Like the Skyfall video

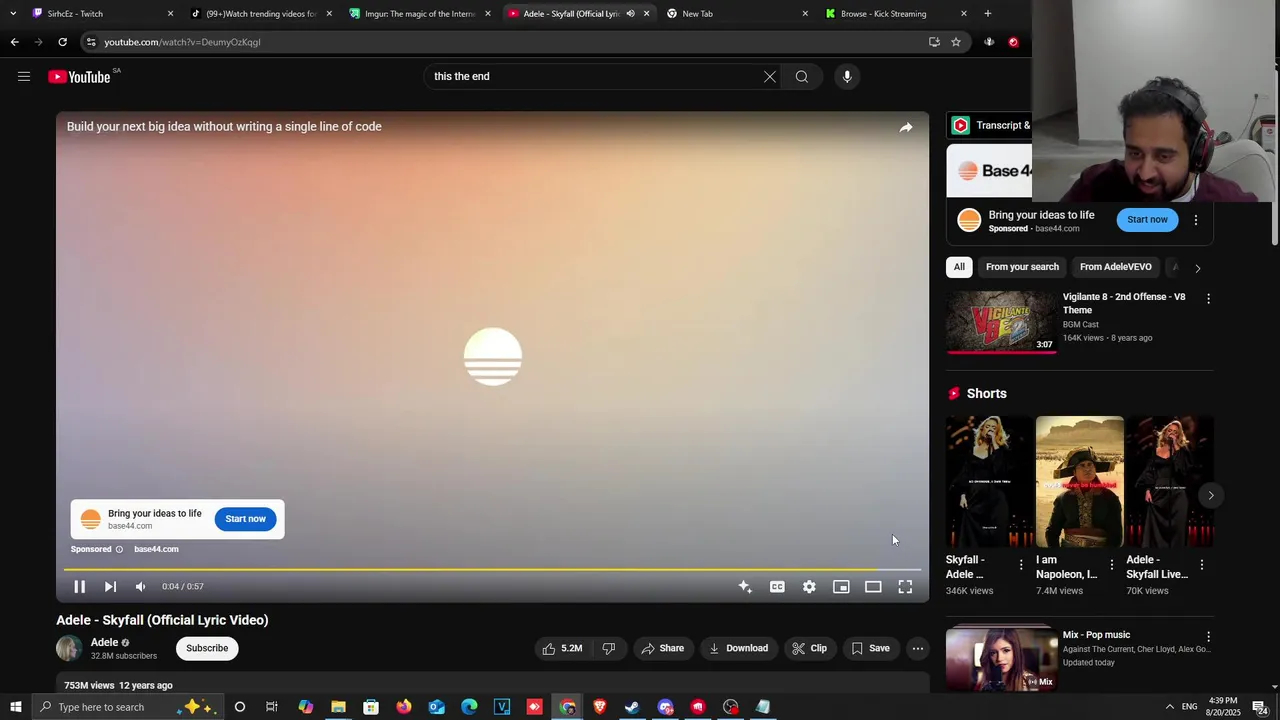coord(562,648)
